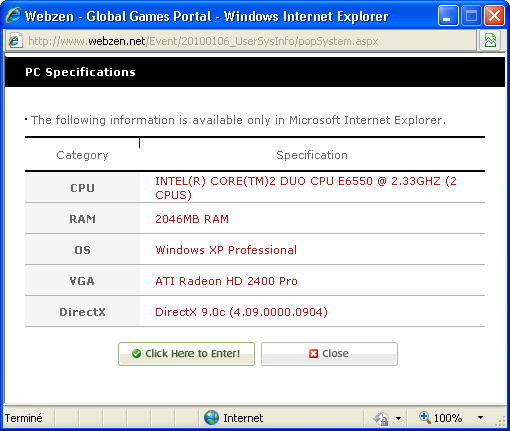Screen dimensions: 510x431
Task: Minimize the Webzen popup window
Action: point(448,16)
